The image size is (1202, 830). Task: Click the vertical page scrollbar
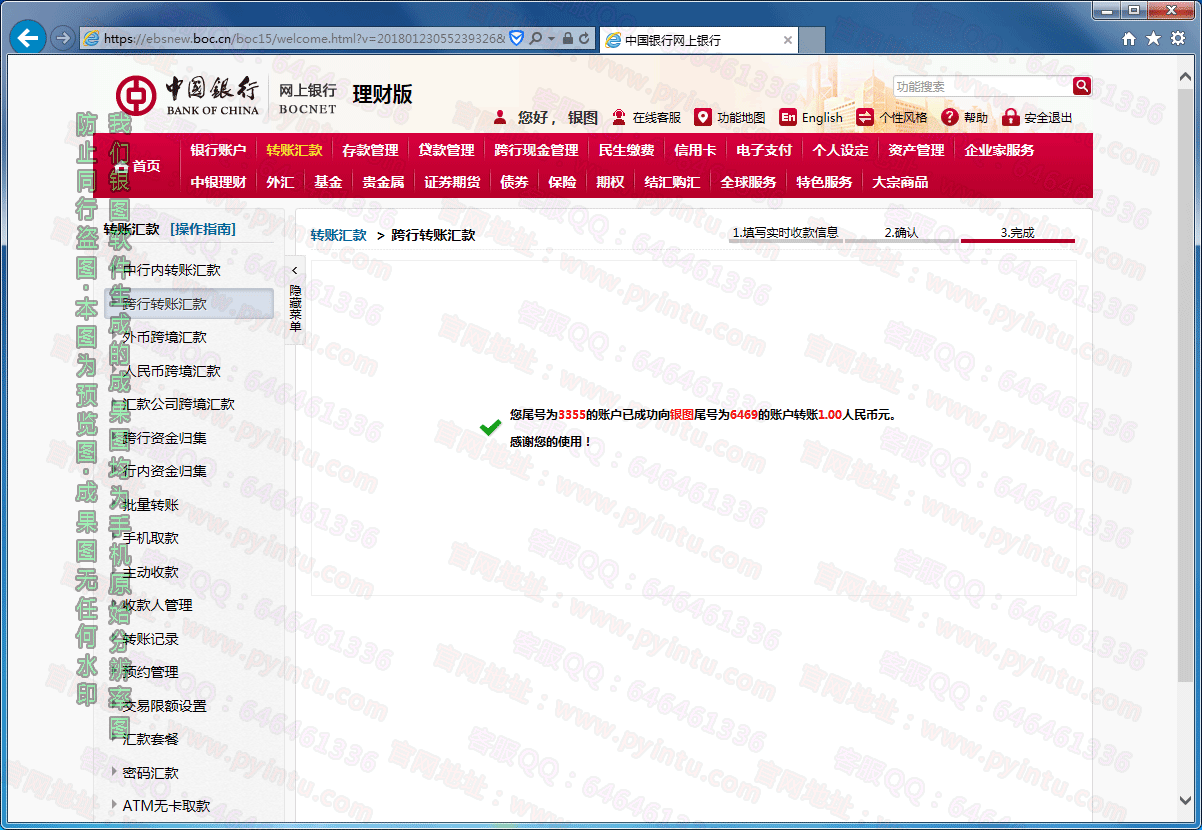(x=1186, y=386)
